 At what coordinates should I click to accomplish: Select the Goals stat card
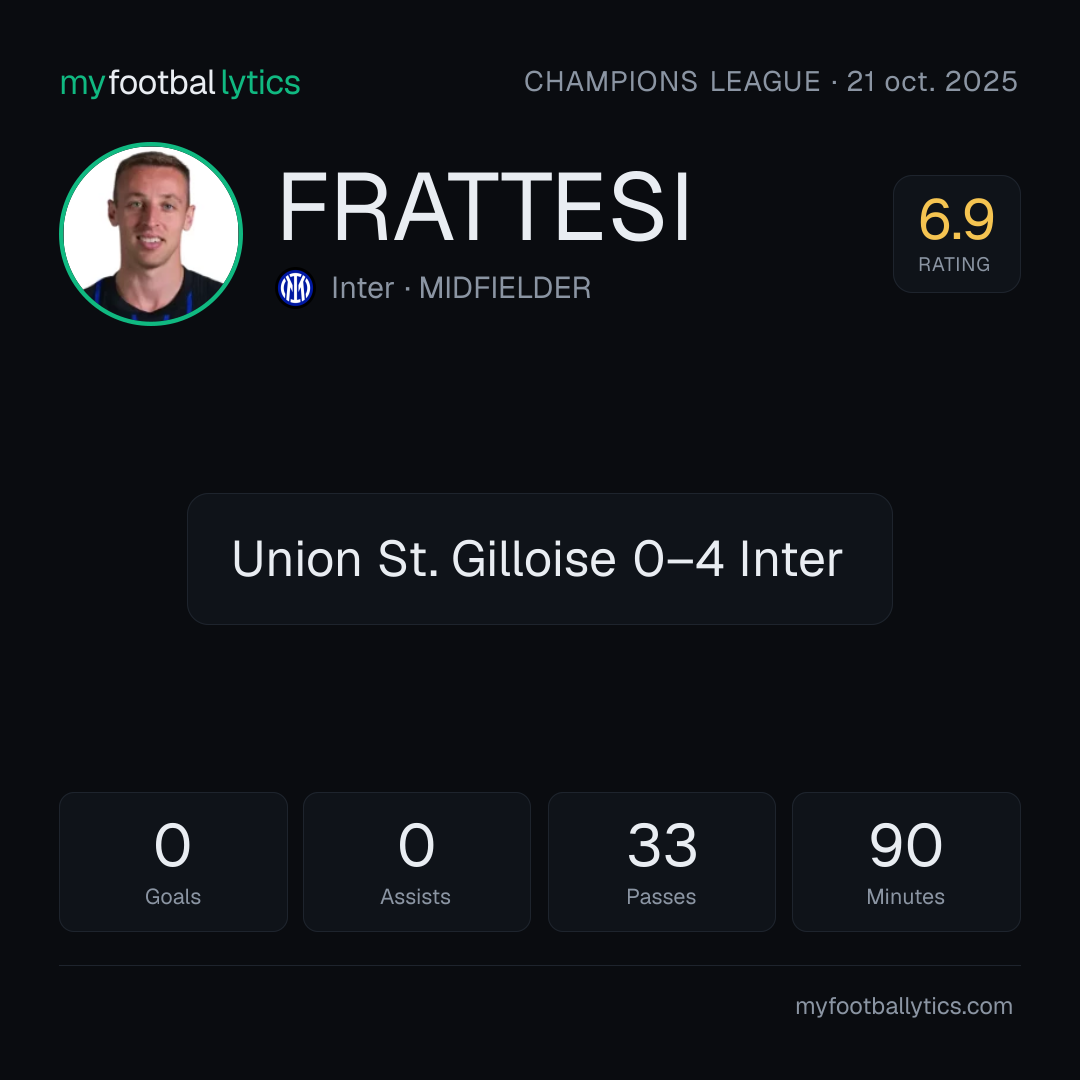point(173,862)
